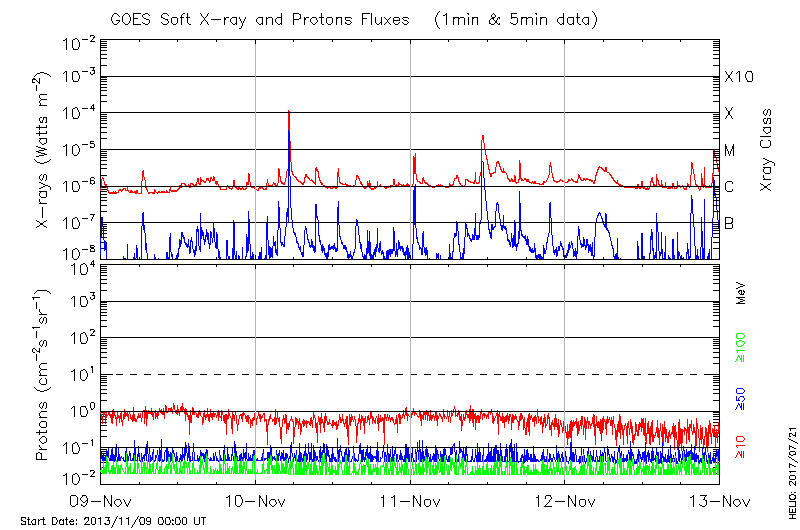Click the tallest red X-ray flare peak

pyautogui.click(x=289, y=113)
